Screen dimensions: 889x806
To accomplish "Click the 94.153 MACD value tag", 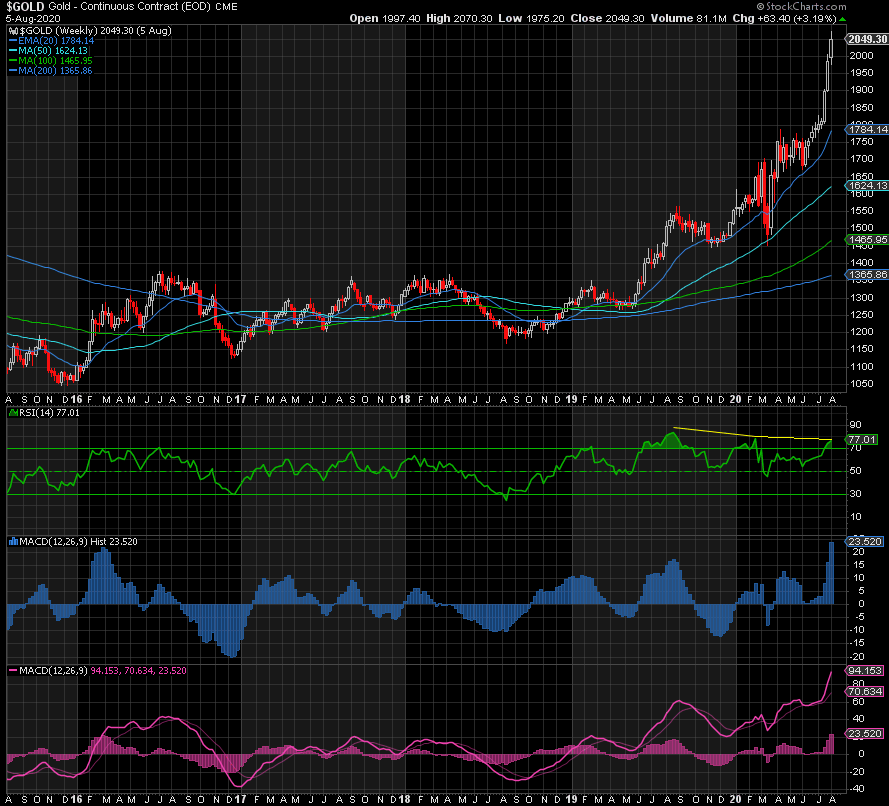I will click(866, 671).
